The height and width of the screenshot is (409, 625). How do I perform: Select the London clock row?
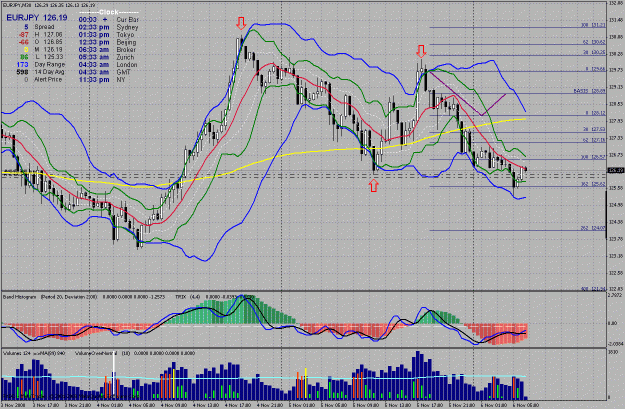pos(108,65)
